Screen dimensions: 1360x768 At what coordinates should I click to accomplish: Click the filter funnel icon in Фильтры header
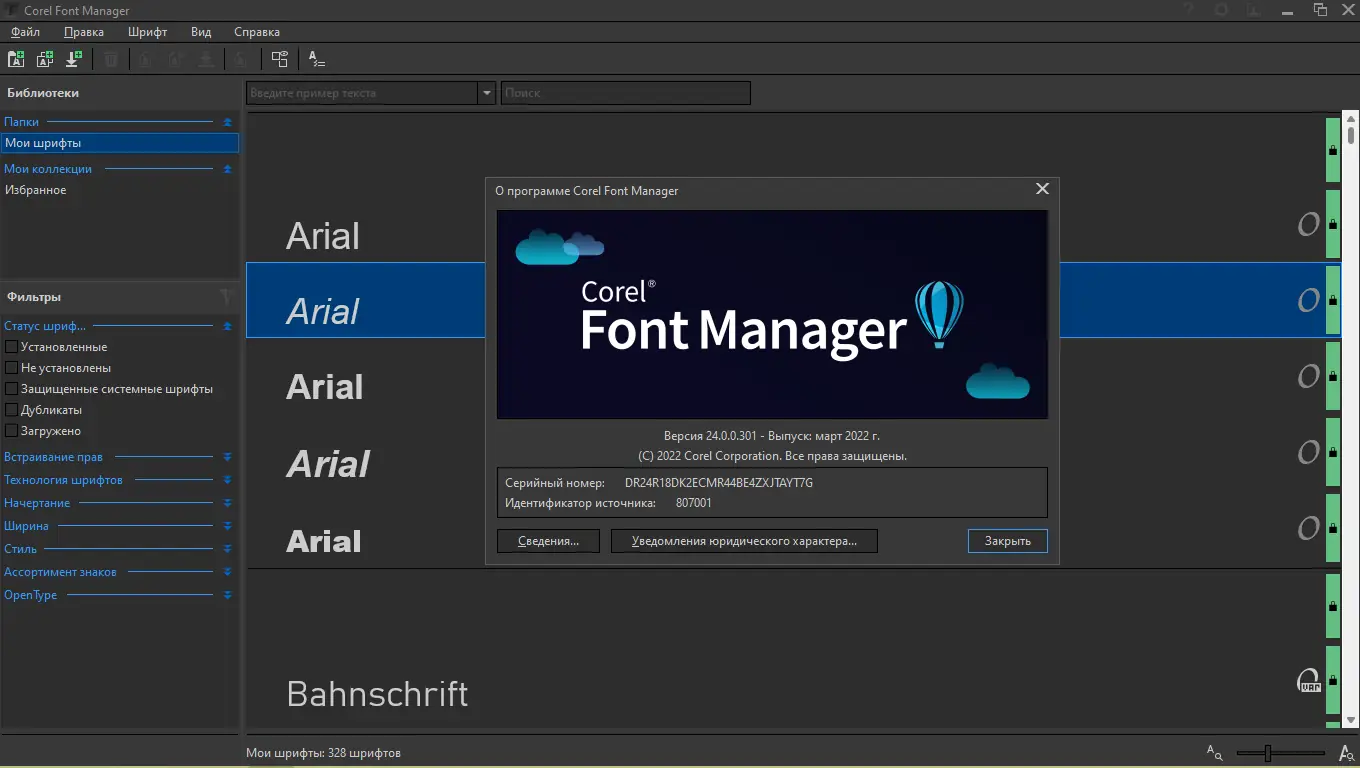pos(226,297)
